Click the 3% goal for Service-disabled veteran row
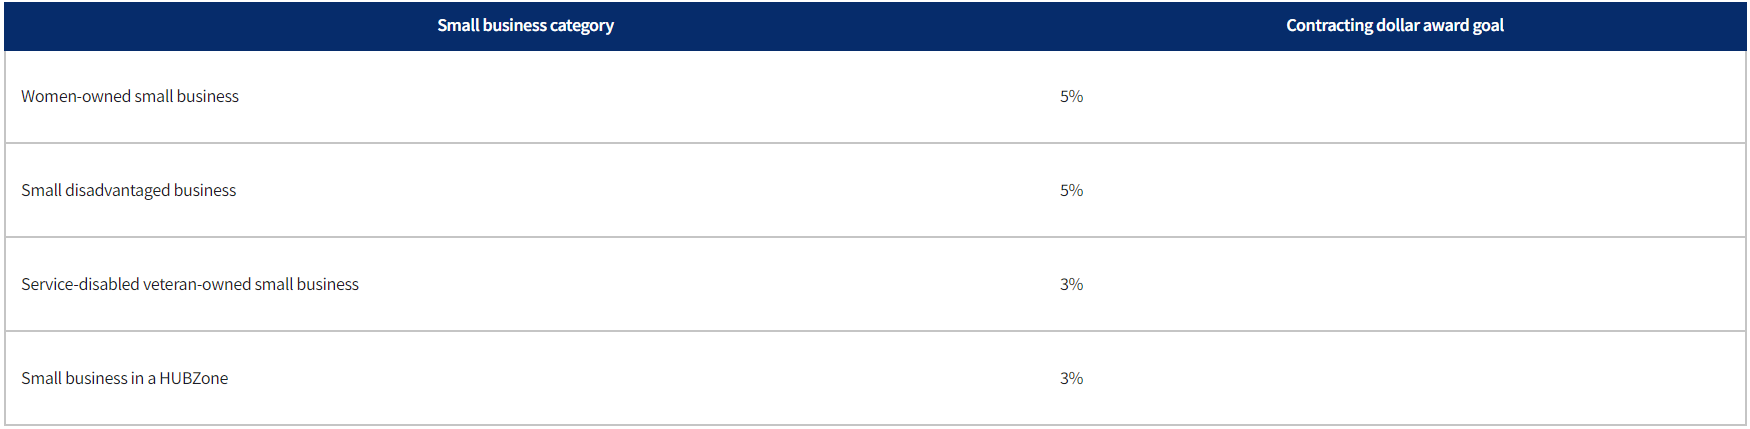 [x=1071, y=284]
